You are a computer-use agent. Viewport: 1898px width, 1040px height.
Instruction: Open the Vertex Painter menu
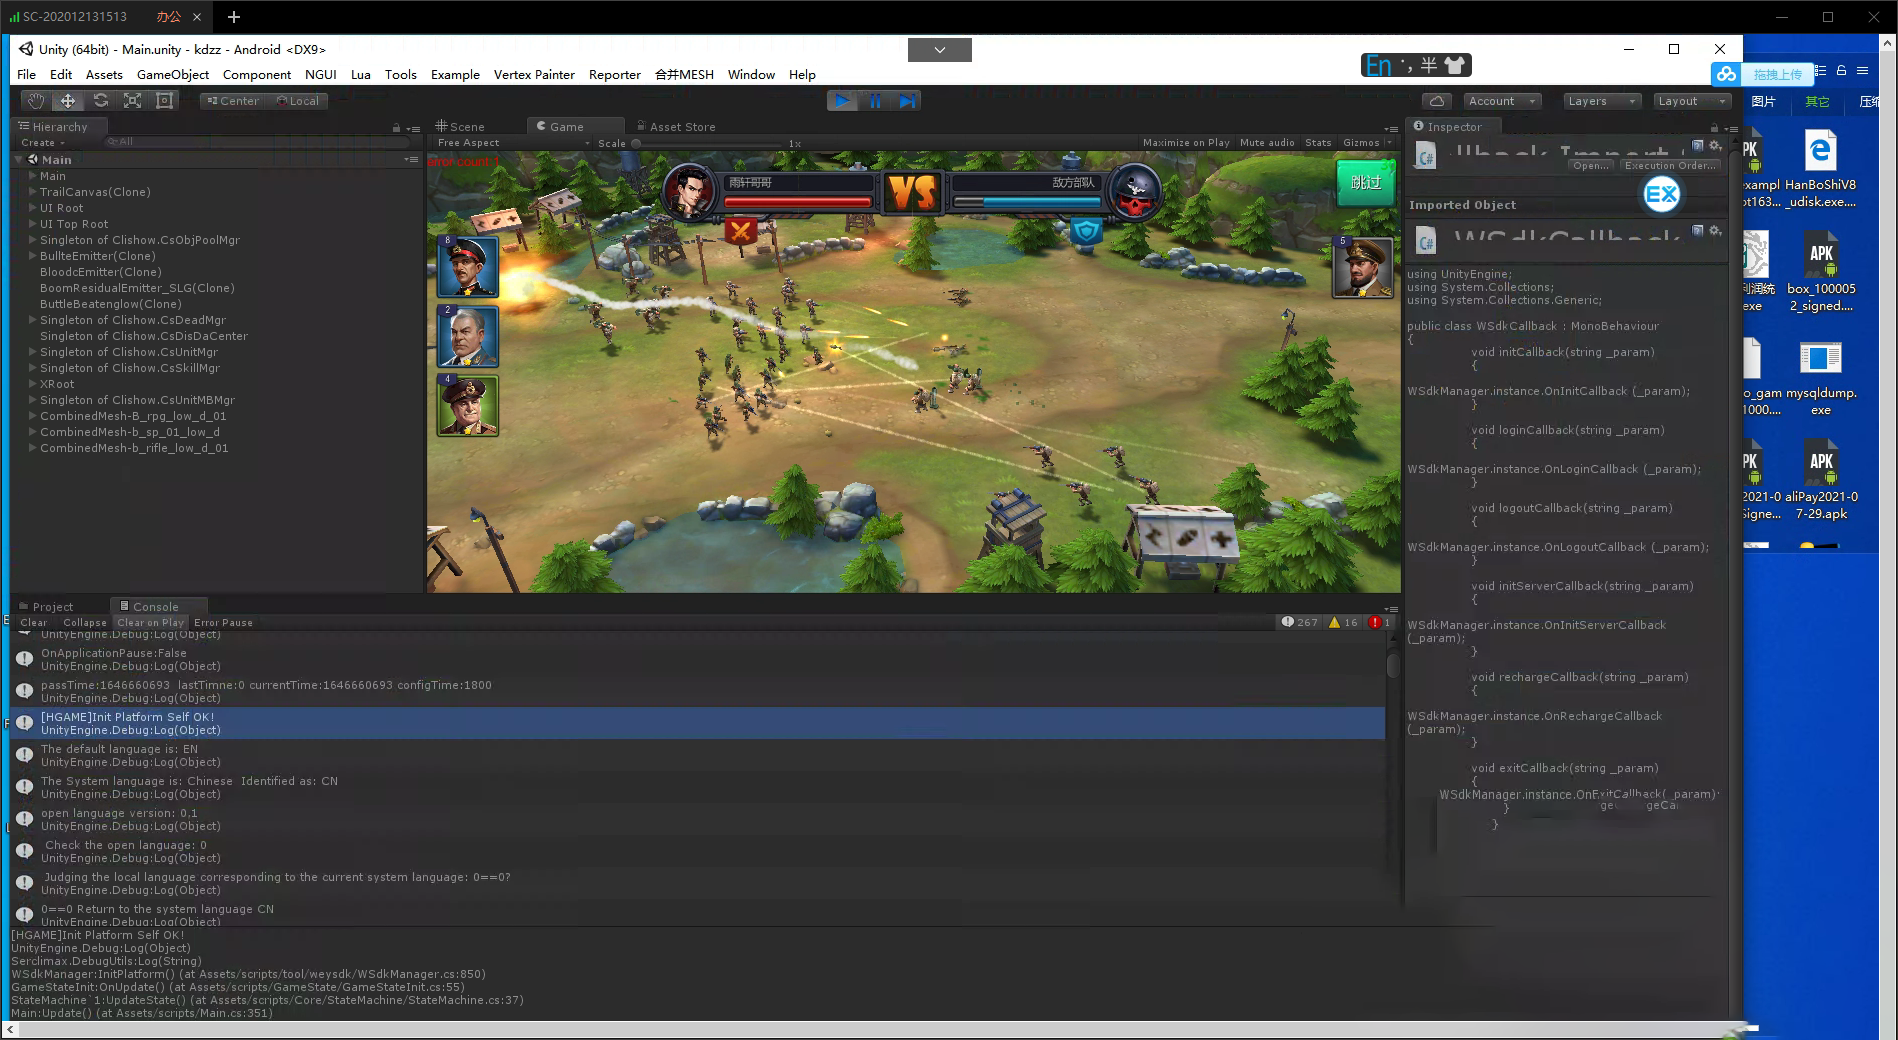pos(534,75)
